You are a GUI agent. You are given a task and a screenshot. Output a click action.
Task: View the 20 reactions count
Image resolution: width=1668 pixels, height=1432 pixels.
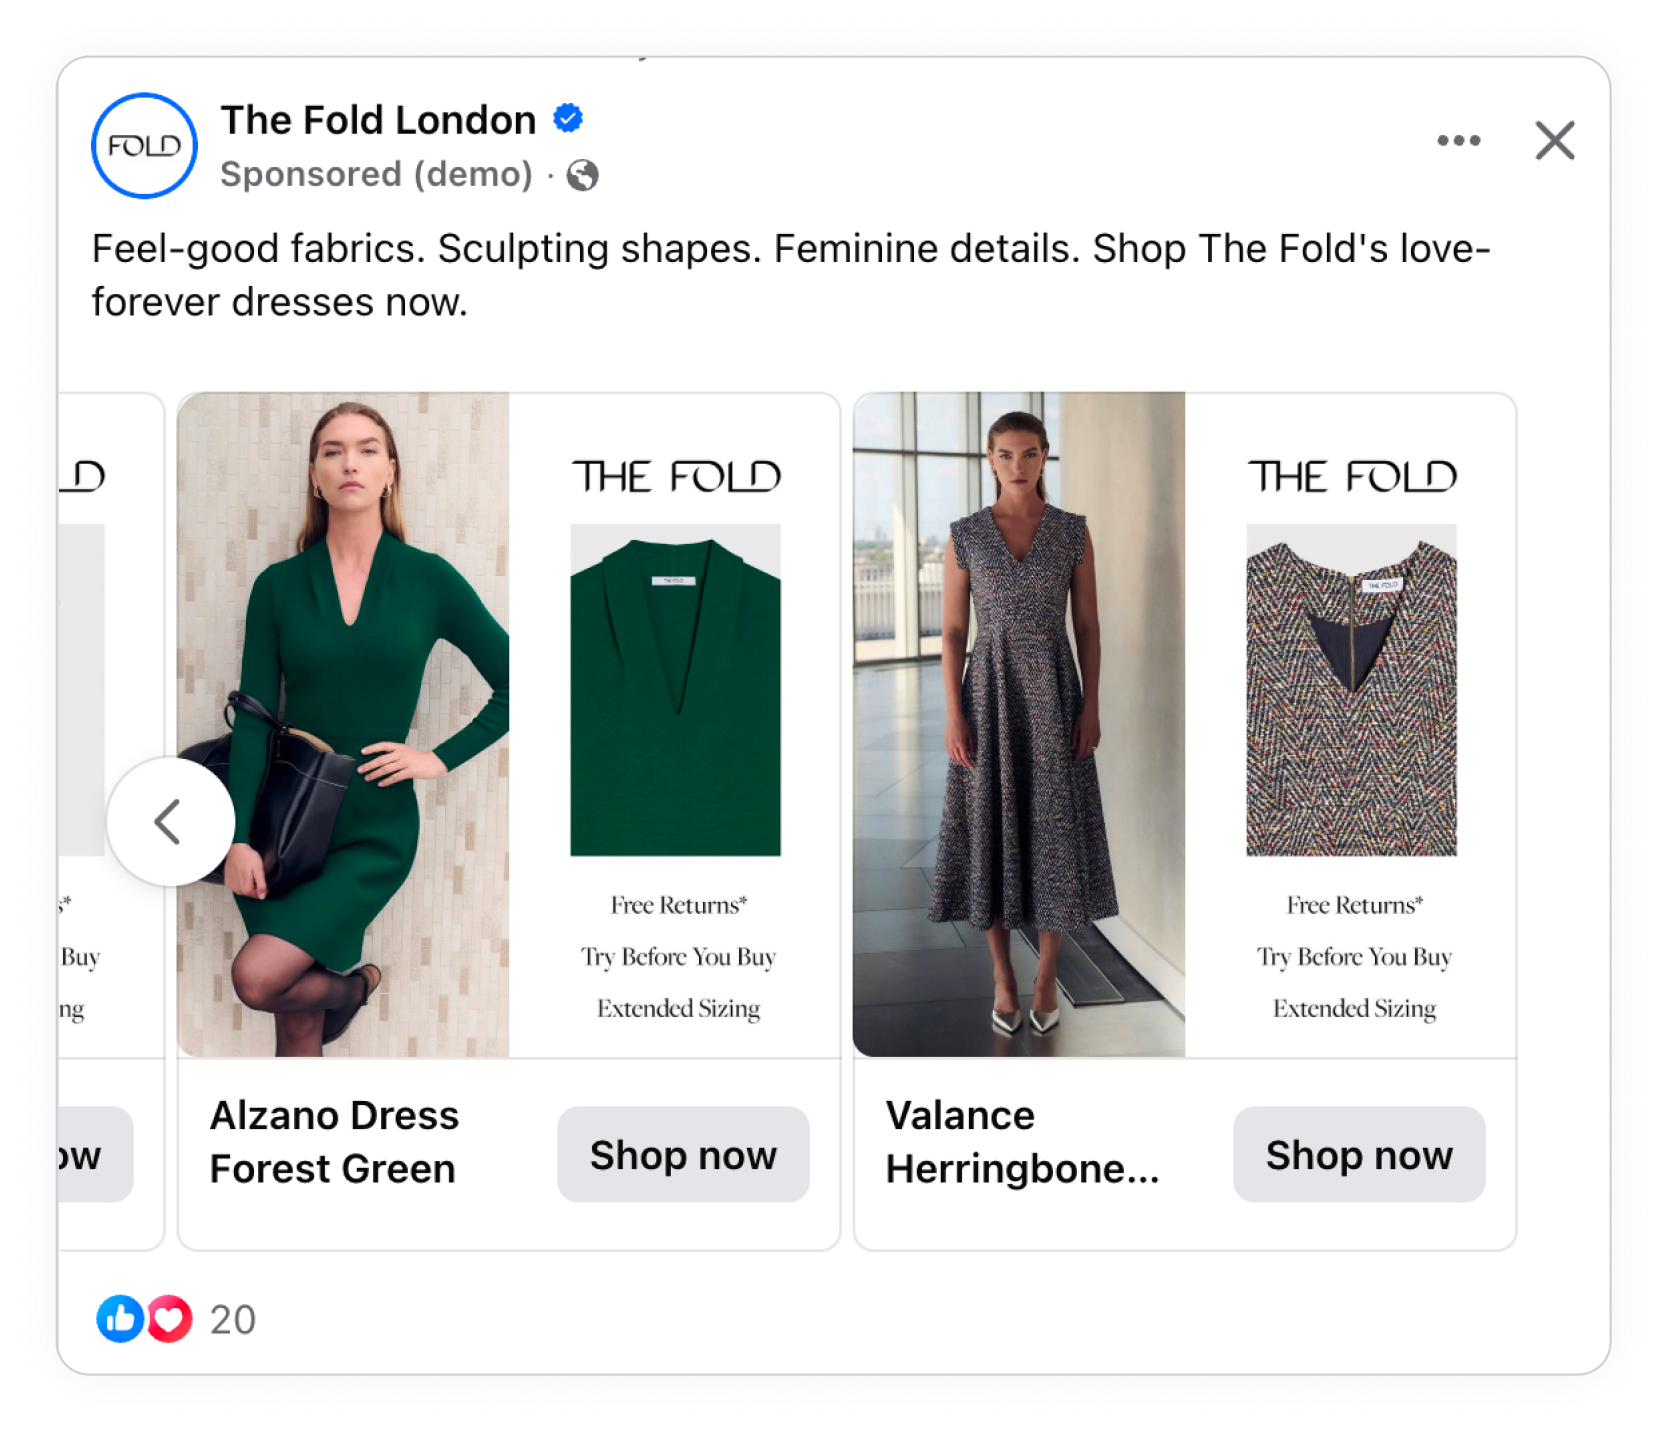pyautogui.click(x=233, y=1320)
